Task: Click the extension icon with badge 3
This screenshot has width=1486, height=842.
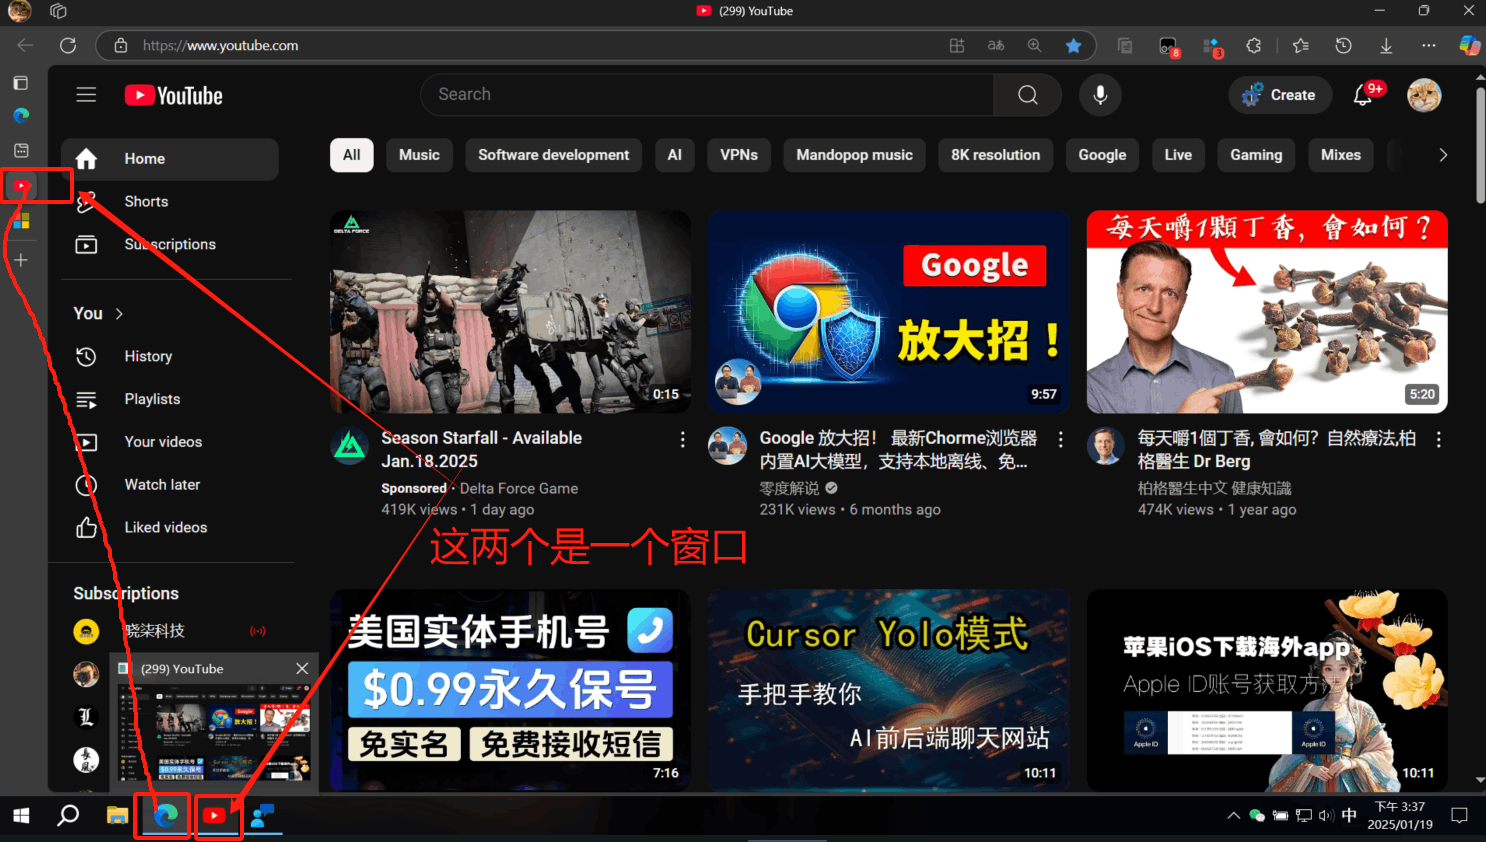Action: coord(1212,46)
